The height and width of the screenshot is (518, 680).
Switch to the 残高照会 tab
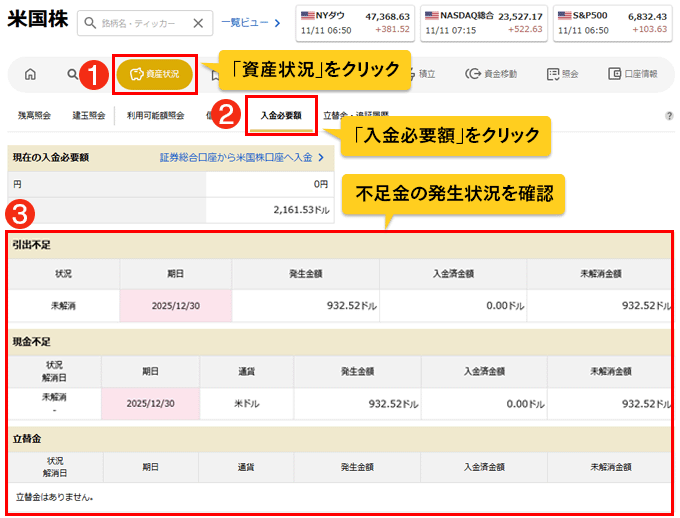click(34, 116)
